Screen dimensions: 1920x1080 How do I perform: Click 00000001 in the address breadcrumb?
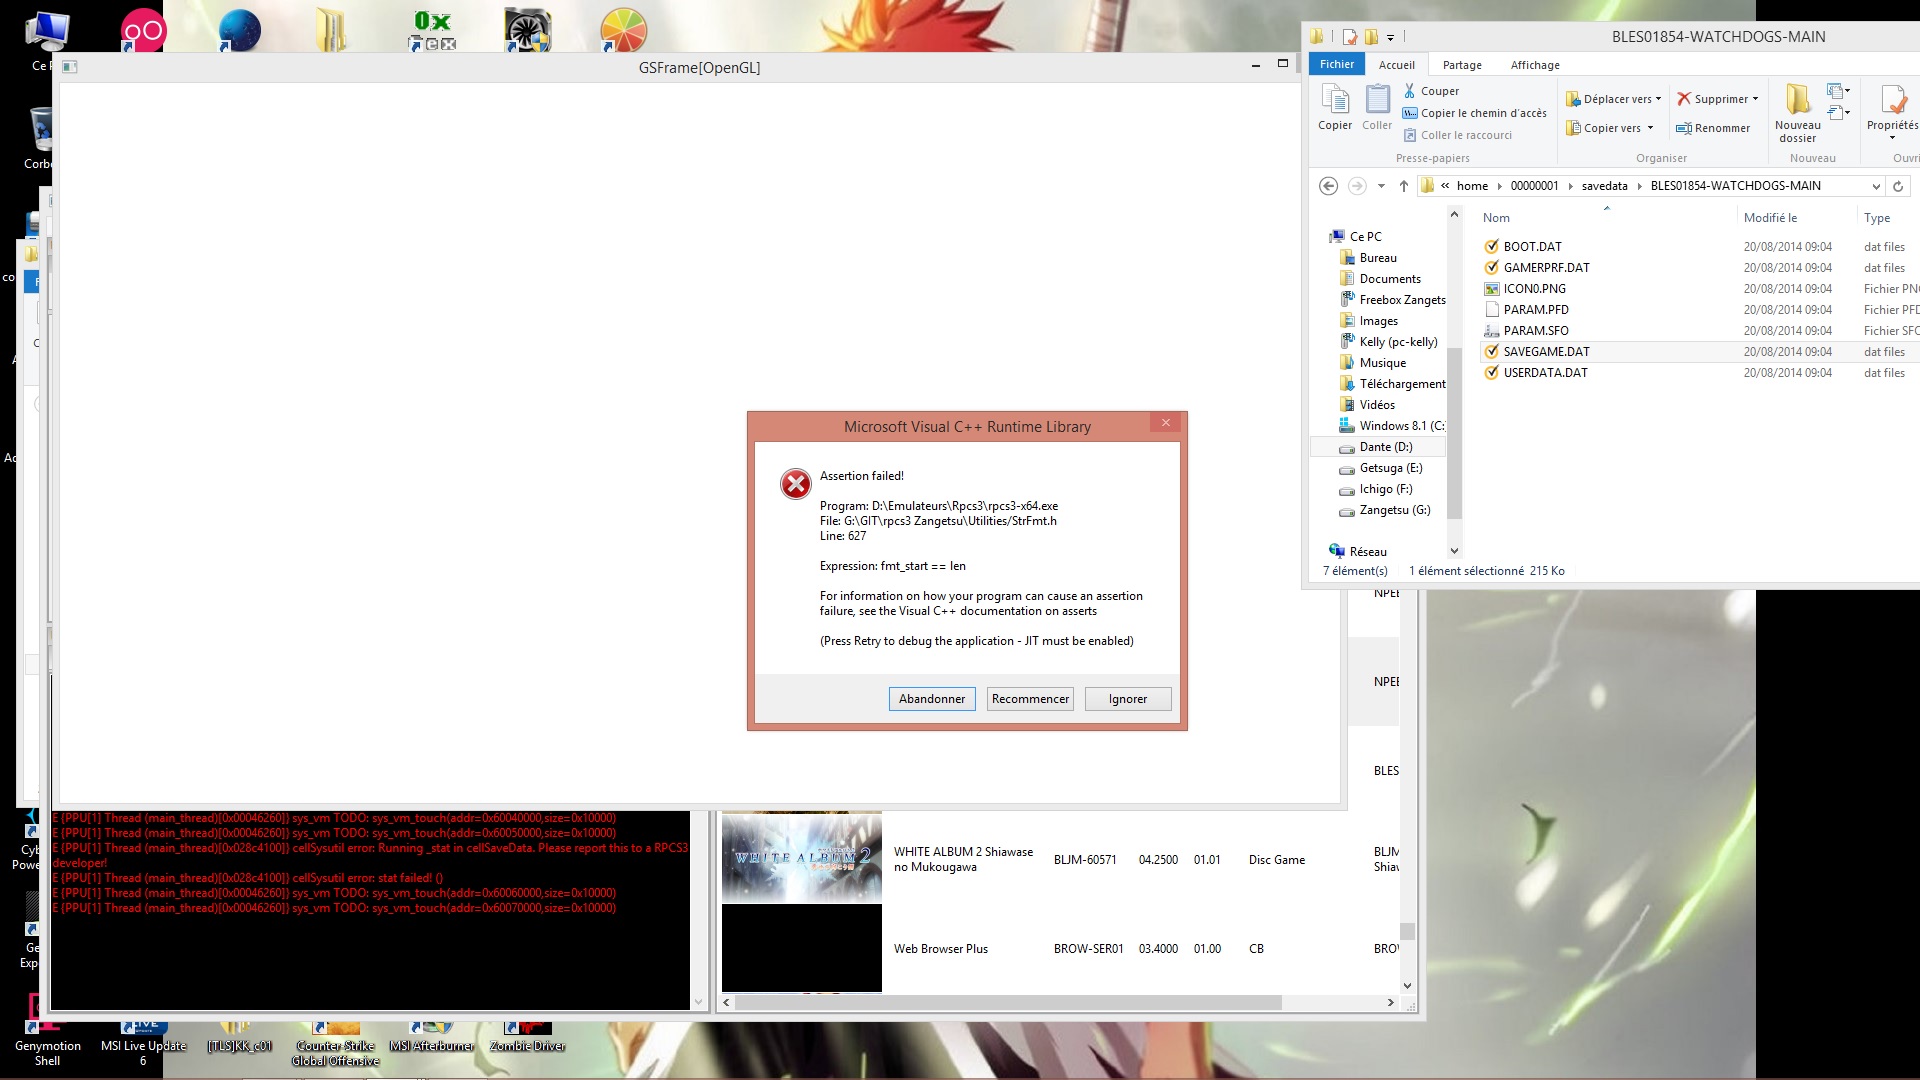(x=1534, y=186)
